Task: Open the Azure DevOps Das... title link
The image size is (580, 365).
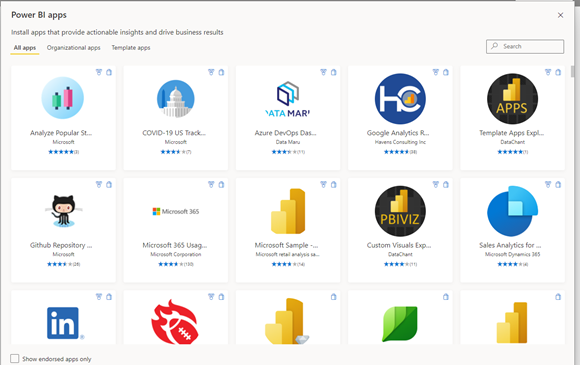Action: 286,133
